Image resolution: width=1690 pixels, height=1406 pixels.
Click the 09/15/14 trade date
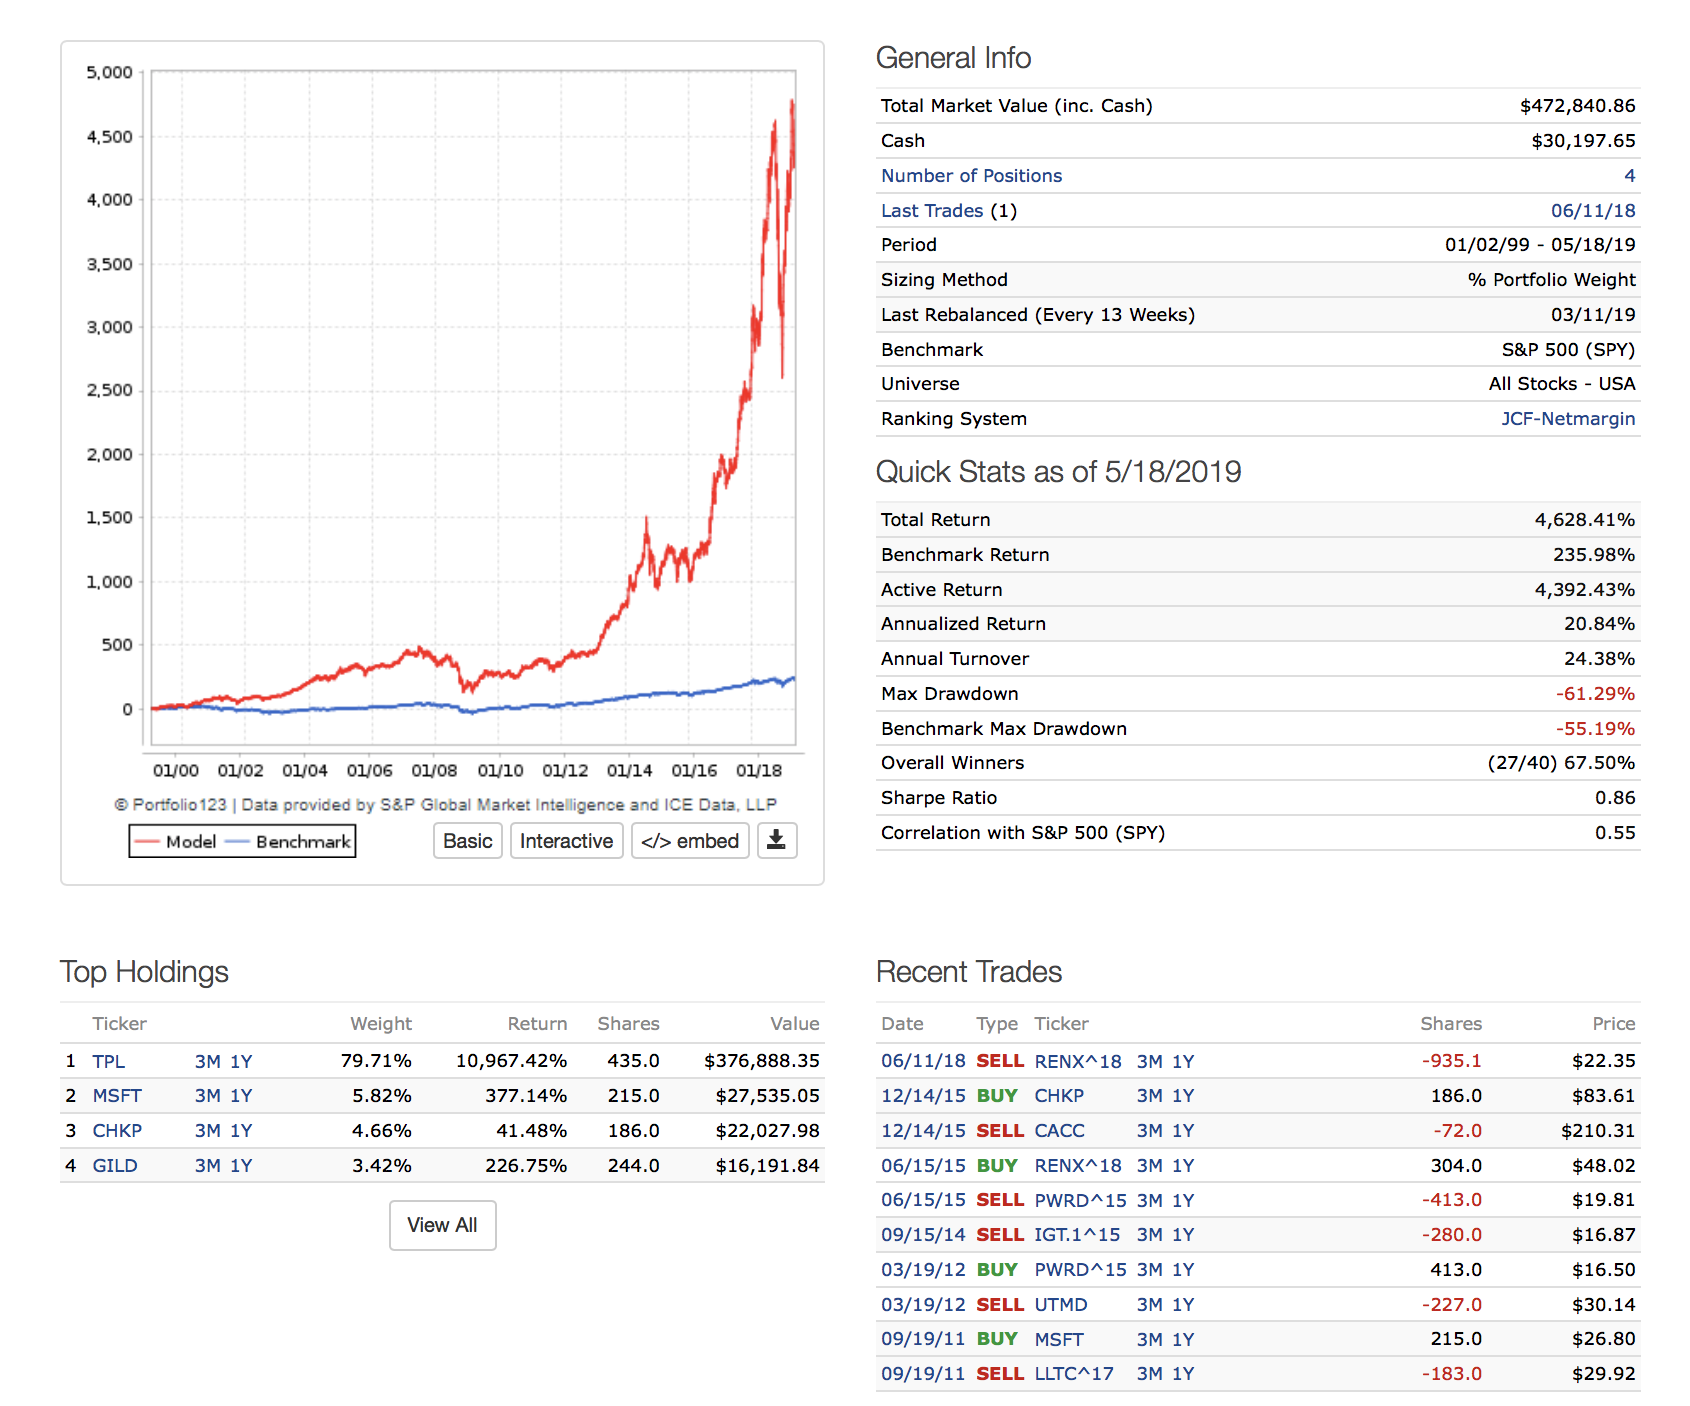point(922,1235)
